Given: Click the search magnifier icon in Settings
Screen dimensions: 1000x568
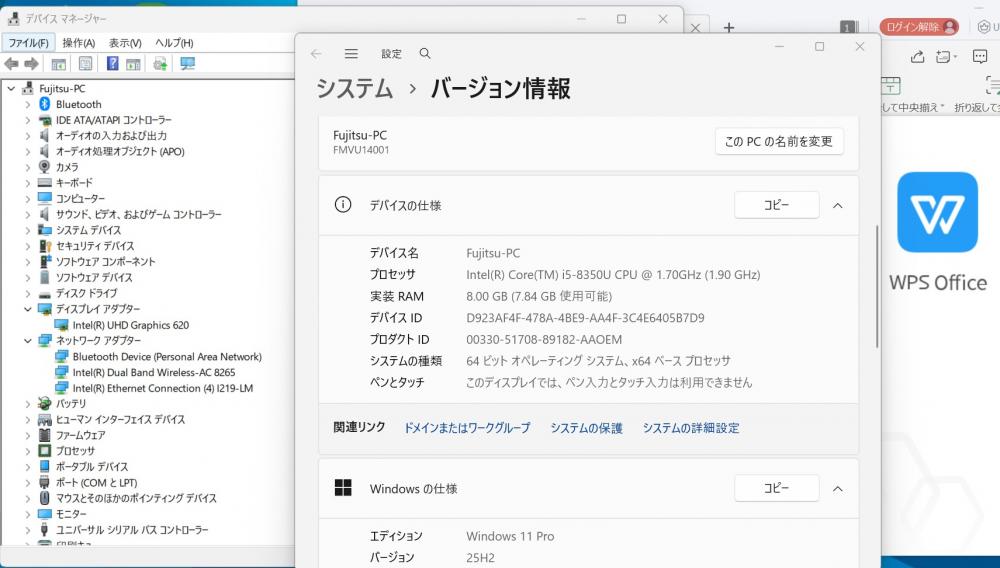Looking at the screenshot, I should click(x=425, y=54).
